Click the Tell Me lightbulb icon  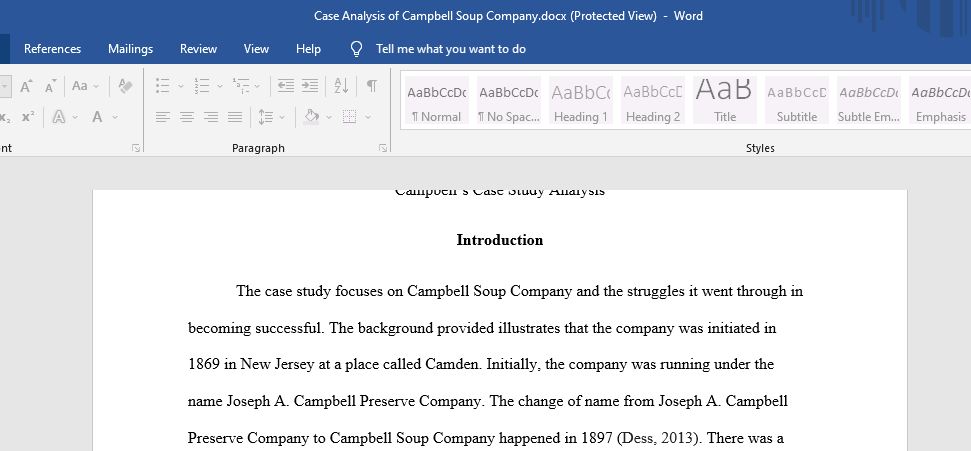point(356,49)
